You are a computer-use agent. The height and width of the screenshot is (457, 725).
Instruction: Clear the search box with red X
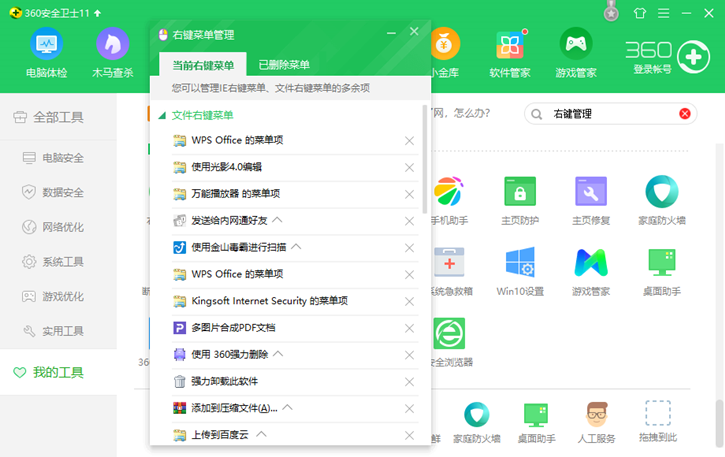coord(685,114)
